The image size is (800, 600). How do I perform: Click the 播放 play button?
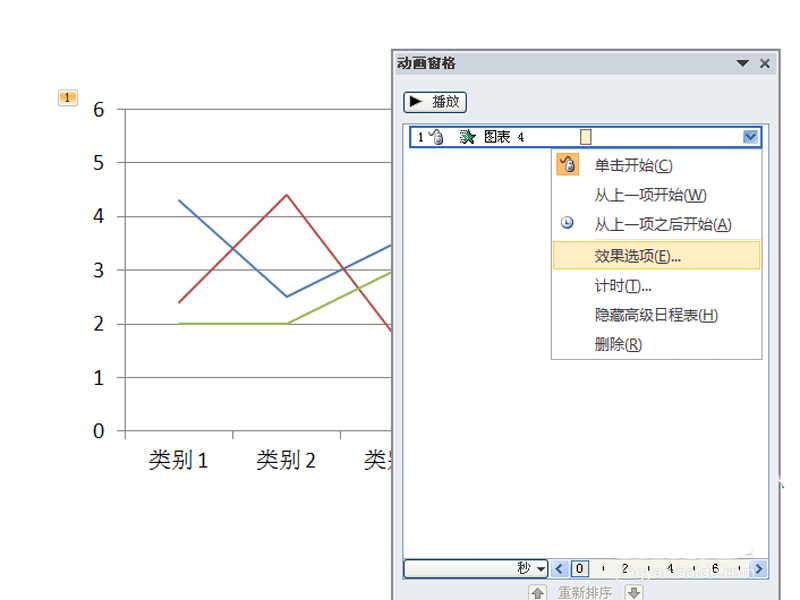tap(435, 102)
